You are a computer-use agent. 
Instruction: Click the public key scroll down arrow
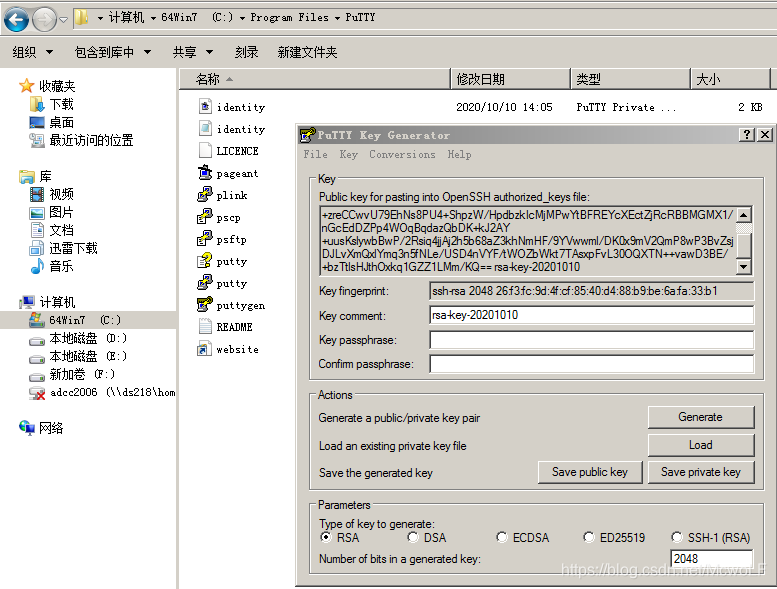point(744,267)
